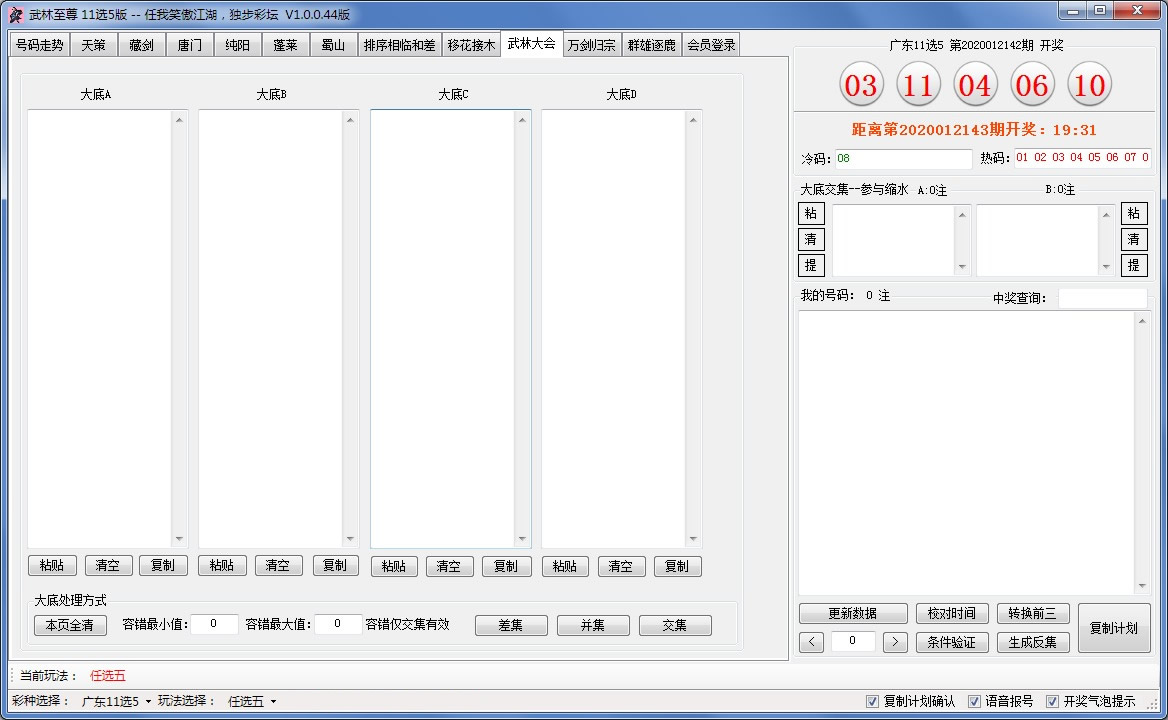Disable the 开奖气泡提示 bubble notification checkbox

click(1054, 701)
